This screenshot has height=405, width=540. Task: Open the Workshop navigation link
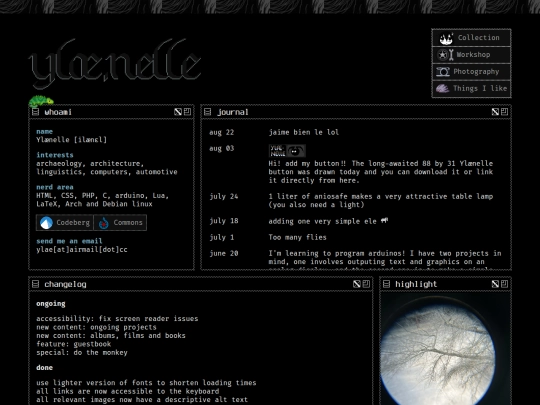pyautogui.click(x=471, y=55)
